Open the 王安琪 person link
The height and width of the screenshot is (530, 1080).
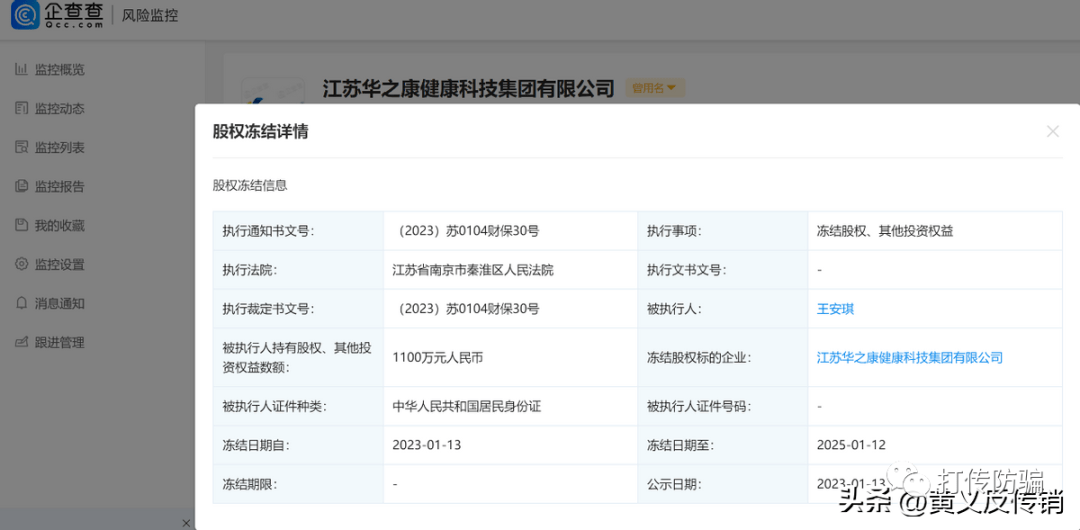click(835, 309)
